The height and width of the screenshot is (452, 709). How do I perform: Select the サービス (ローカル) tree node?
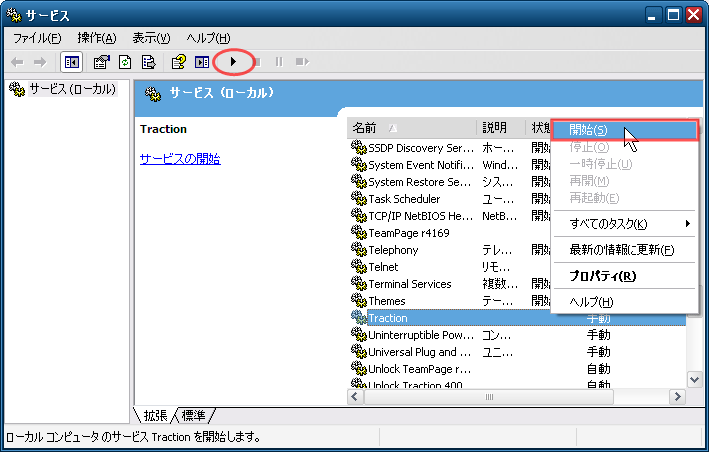(72, 89)
